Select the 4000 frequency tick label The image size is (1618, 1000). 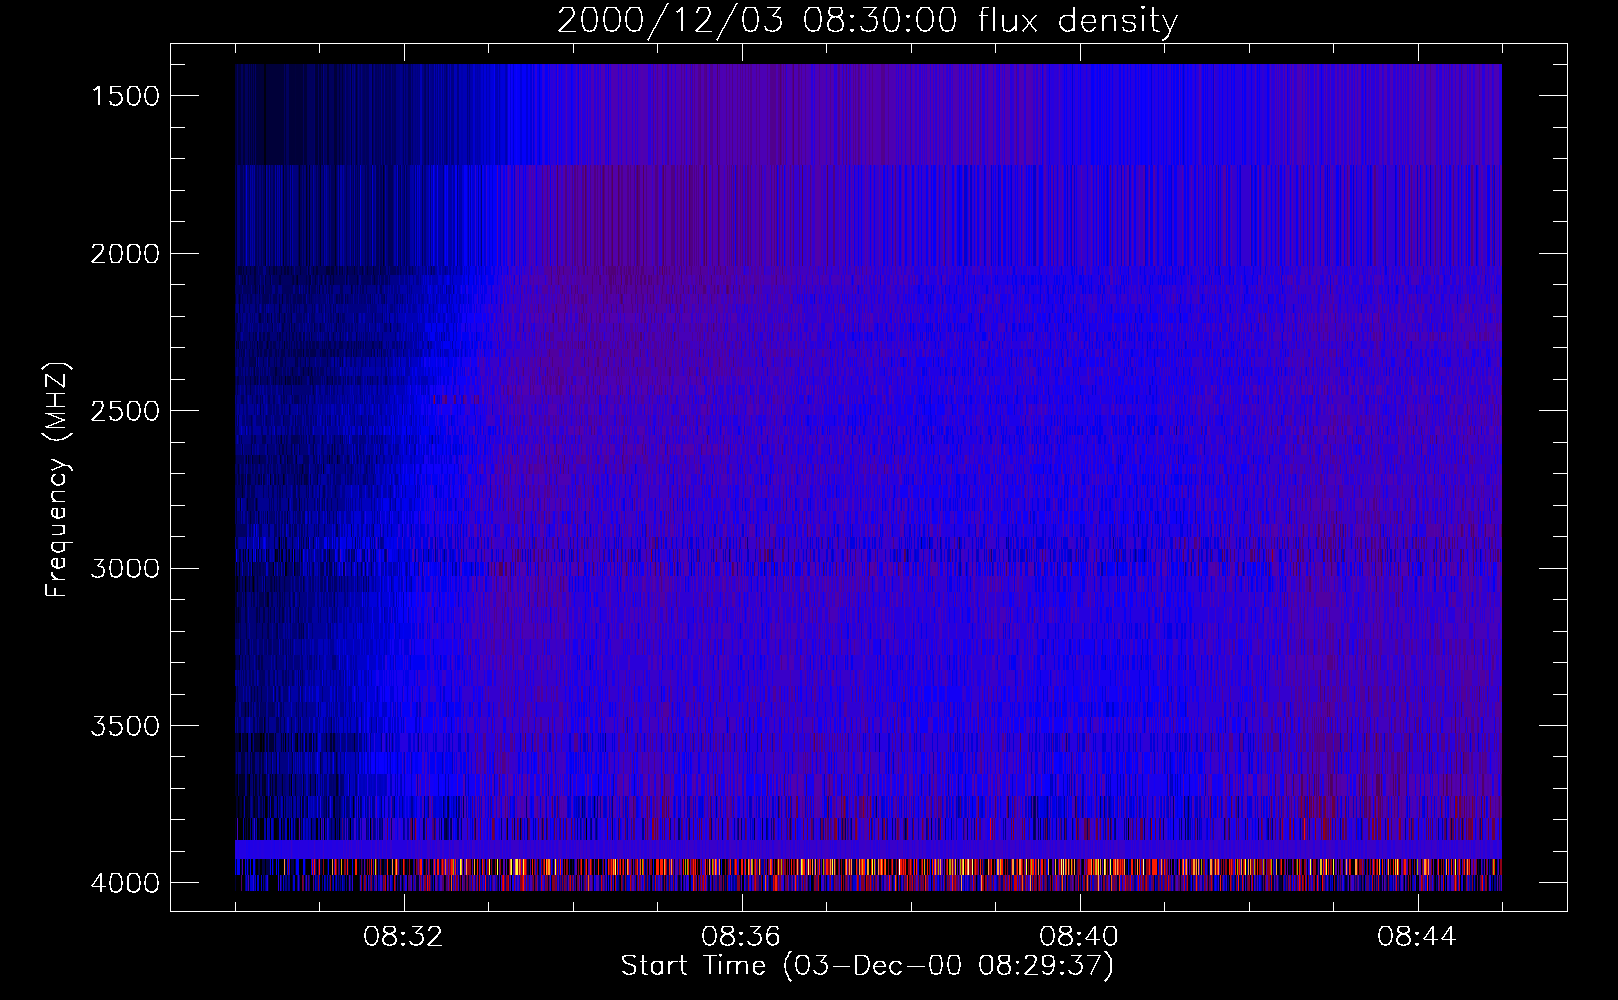[x=125, y=883]
